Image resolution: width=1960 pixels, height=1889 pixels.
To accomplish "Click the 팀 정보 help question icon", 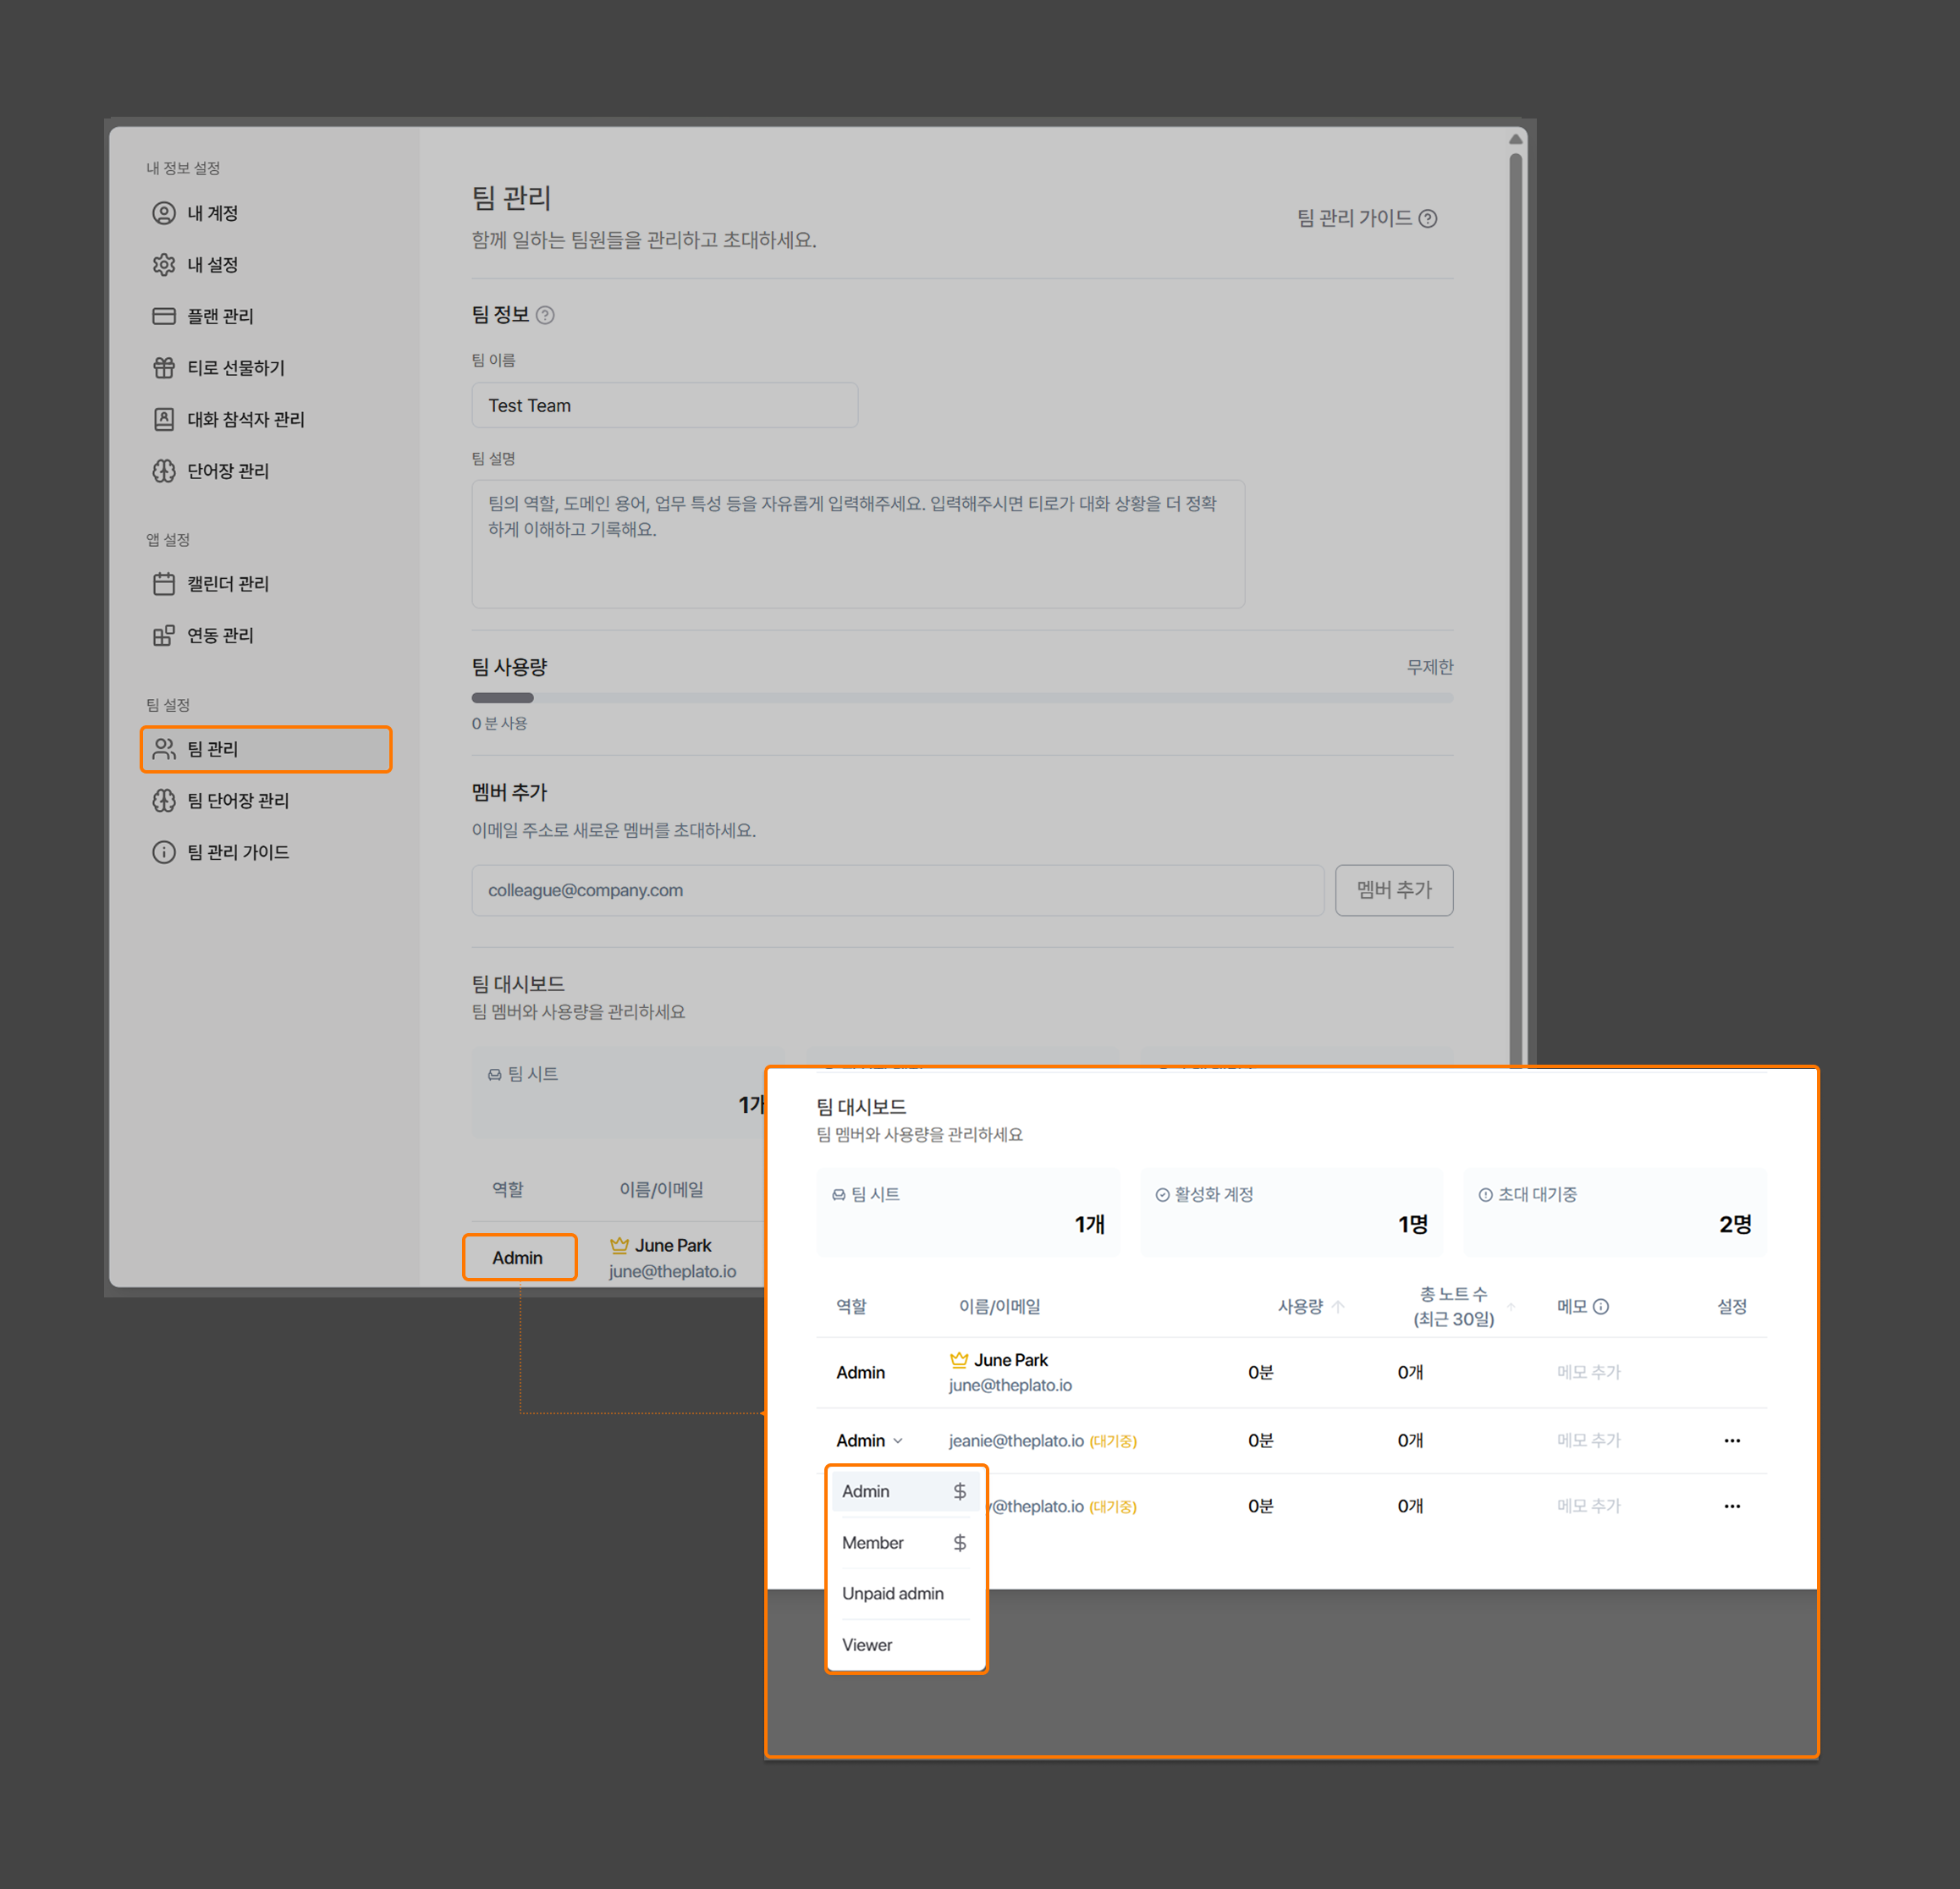I will coord(545,315).
